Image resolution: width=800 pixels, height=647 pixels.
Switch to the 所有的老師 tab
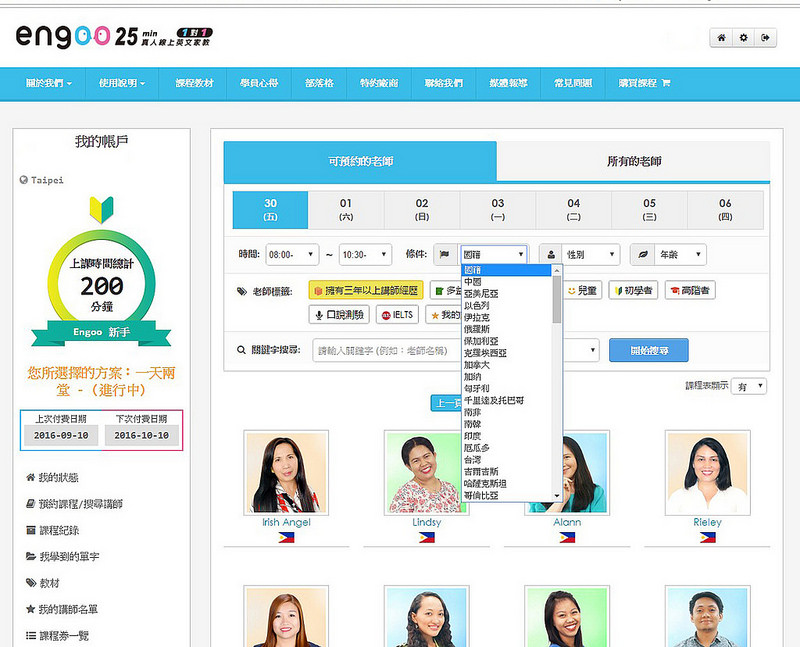click(x=633, y=161)
